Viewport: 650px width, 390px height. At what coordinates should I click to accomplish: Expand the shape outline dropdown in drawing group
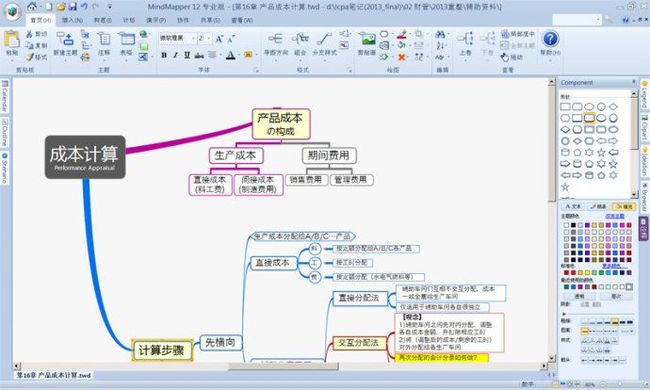click(x=410, y=34)
